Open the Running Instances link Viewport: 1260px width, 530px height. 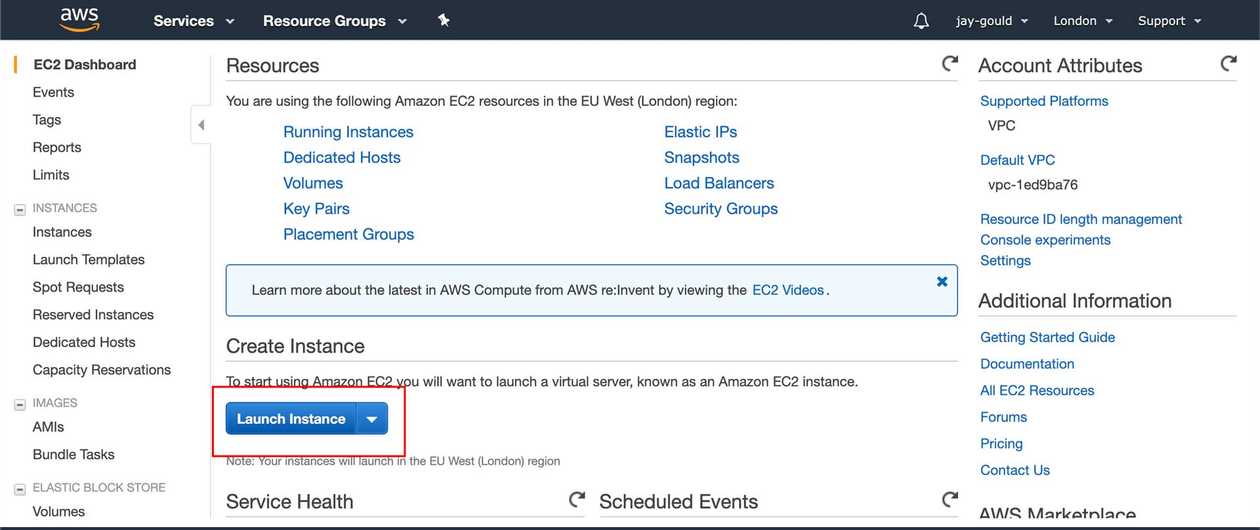(348, 132)
